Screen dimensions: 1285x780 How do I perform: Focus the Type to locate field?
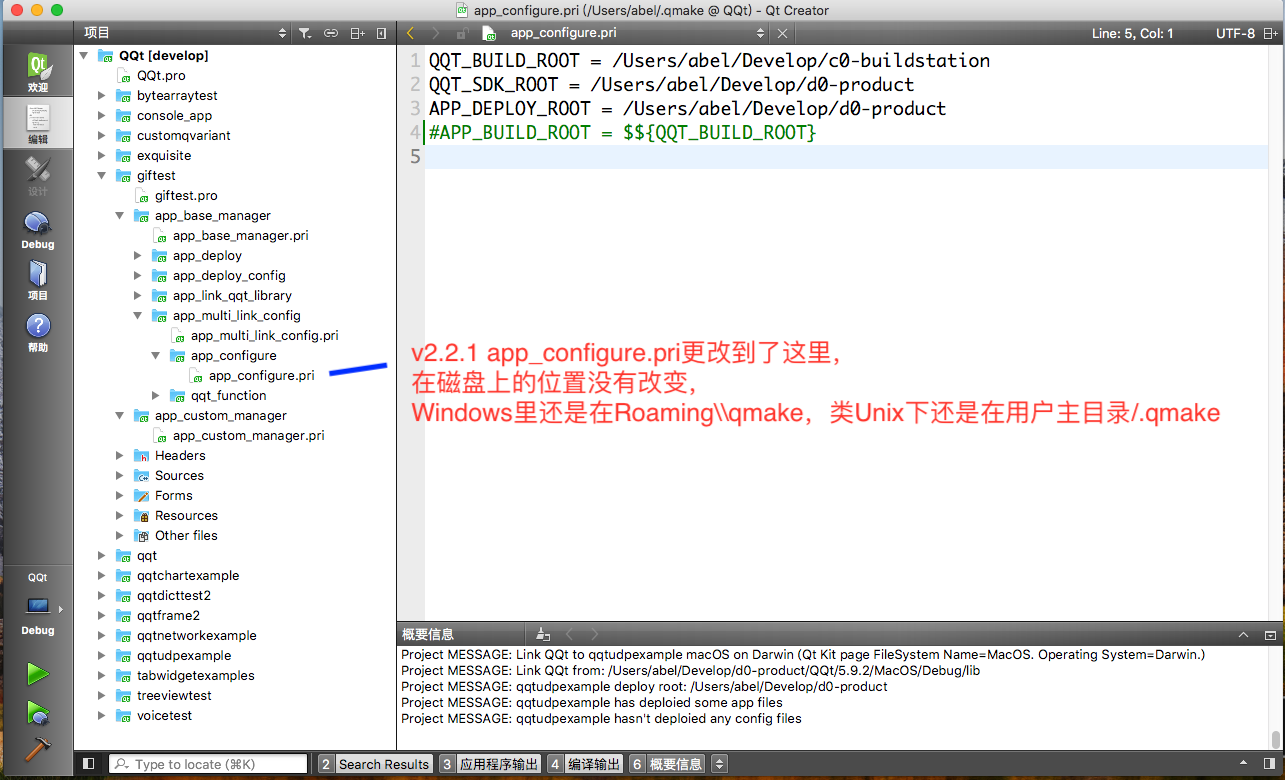[208, 764]
